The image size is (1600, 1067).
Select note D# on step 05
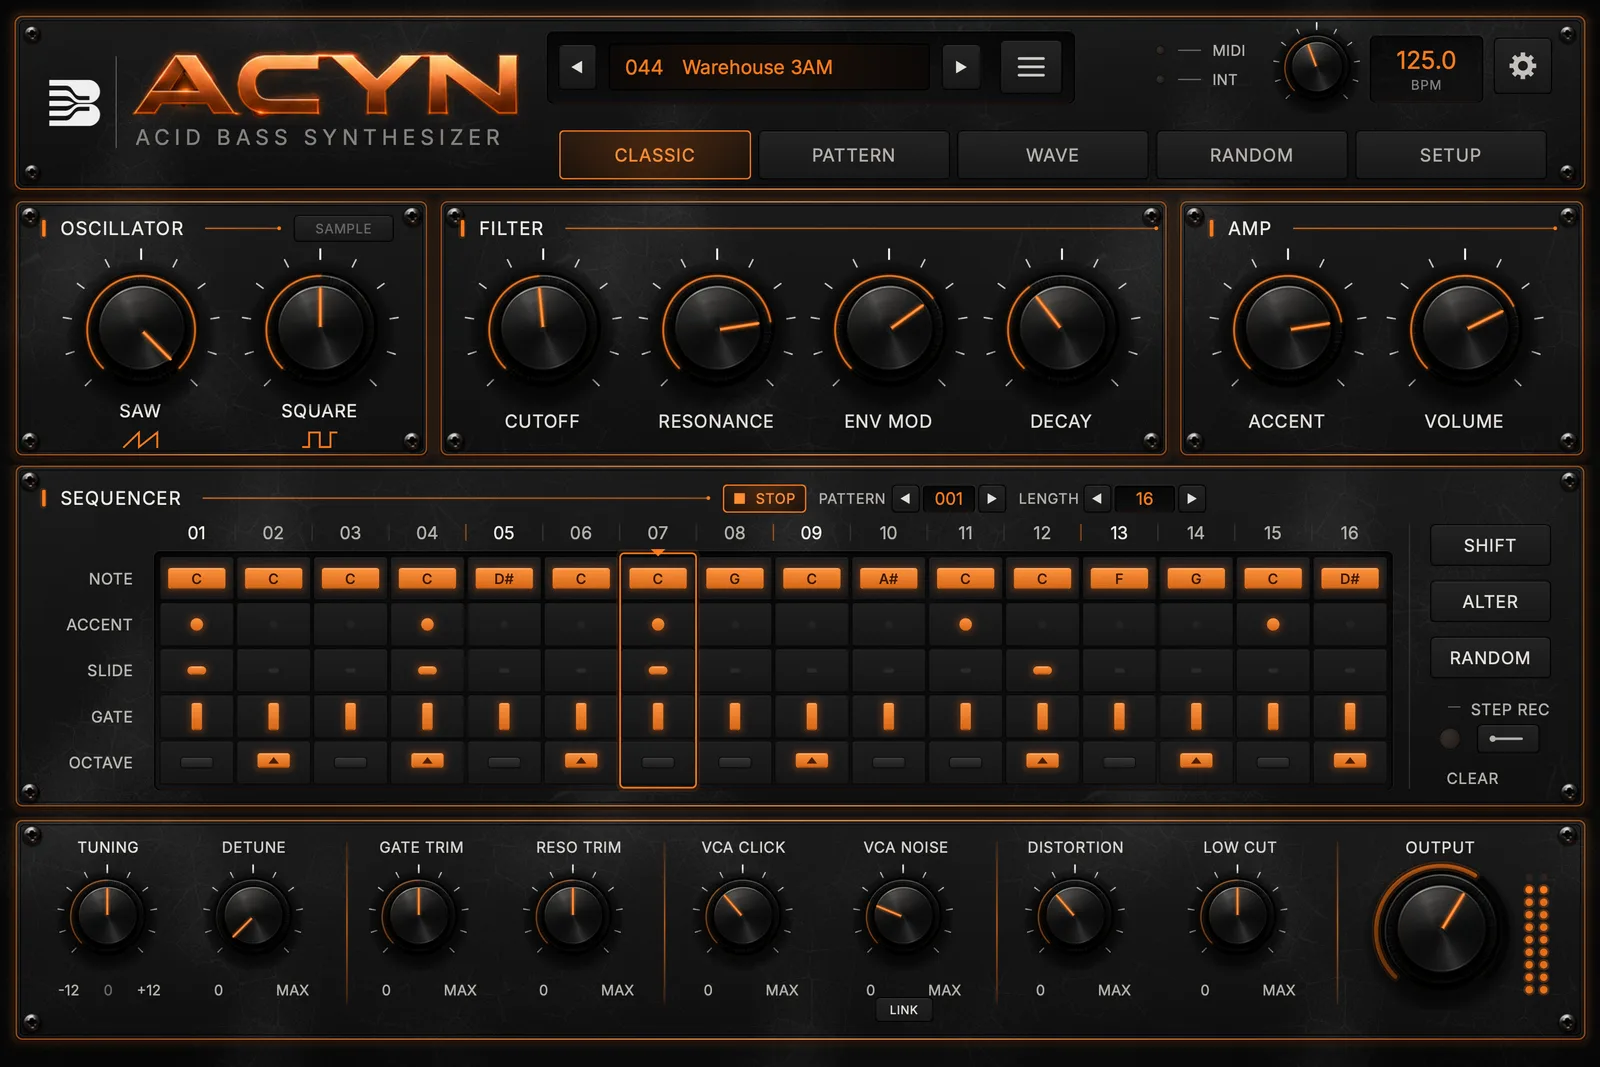504,578
